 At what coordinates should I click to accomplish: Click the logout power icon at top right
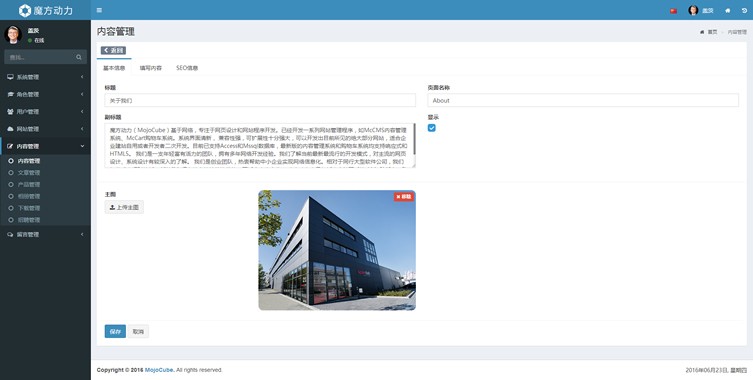(x=744, y=11)
